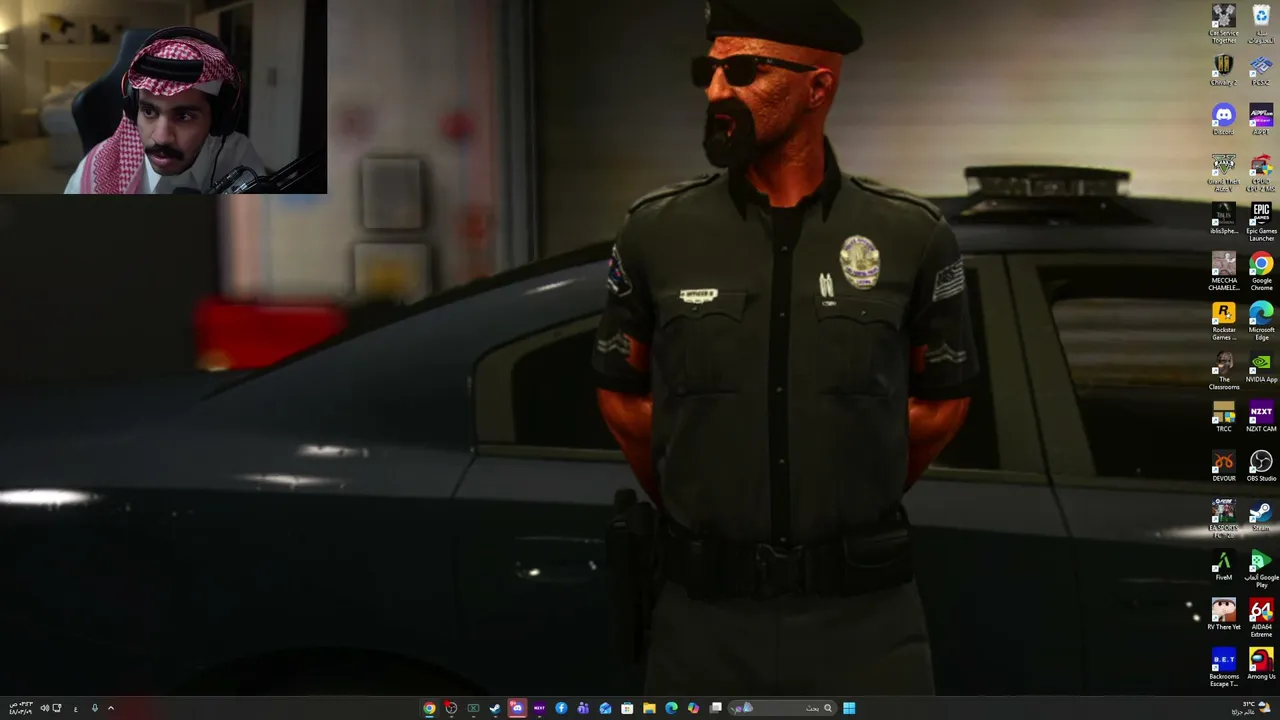Screen dimensions: 1280x720
Task: Open the NVIDIA App desktop shortcut
Action: point(1261,368)
